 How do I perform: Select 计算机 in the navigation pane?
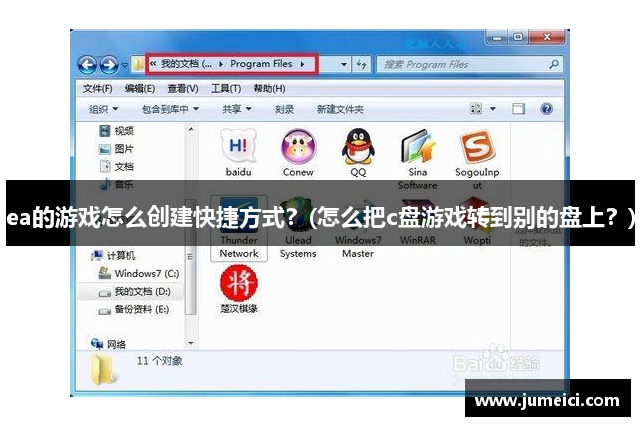point(113,255)
